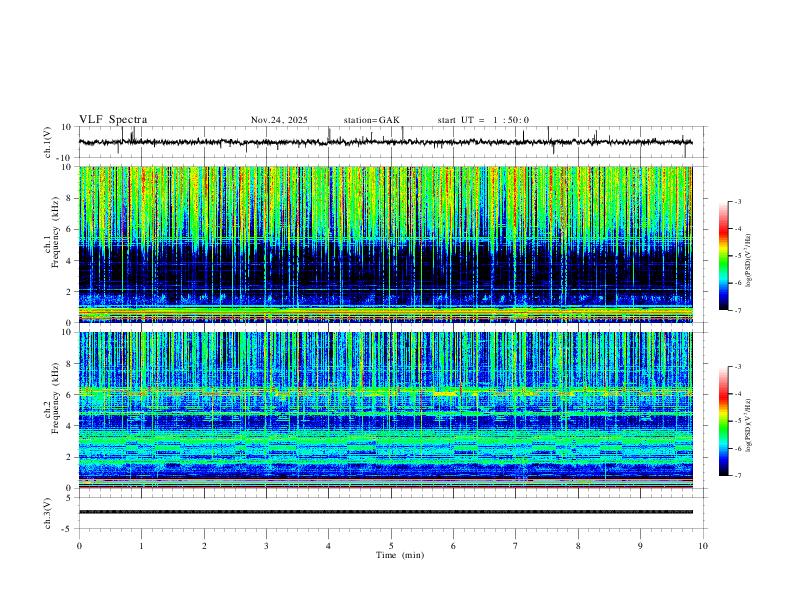Click time axis tick label '0'
This screenshot has width=792, height=612.
coord(79,546)
